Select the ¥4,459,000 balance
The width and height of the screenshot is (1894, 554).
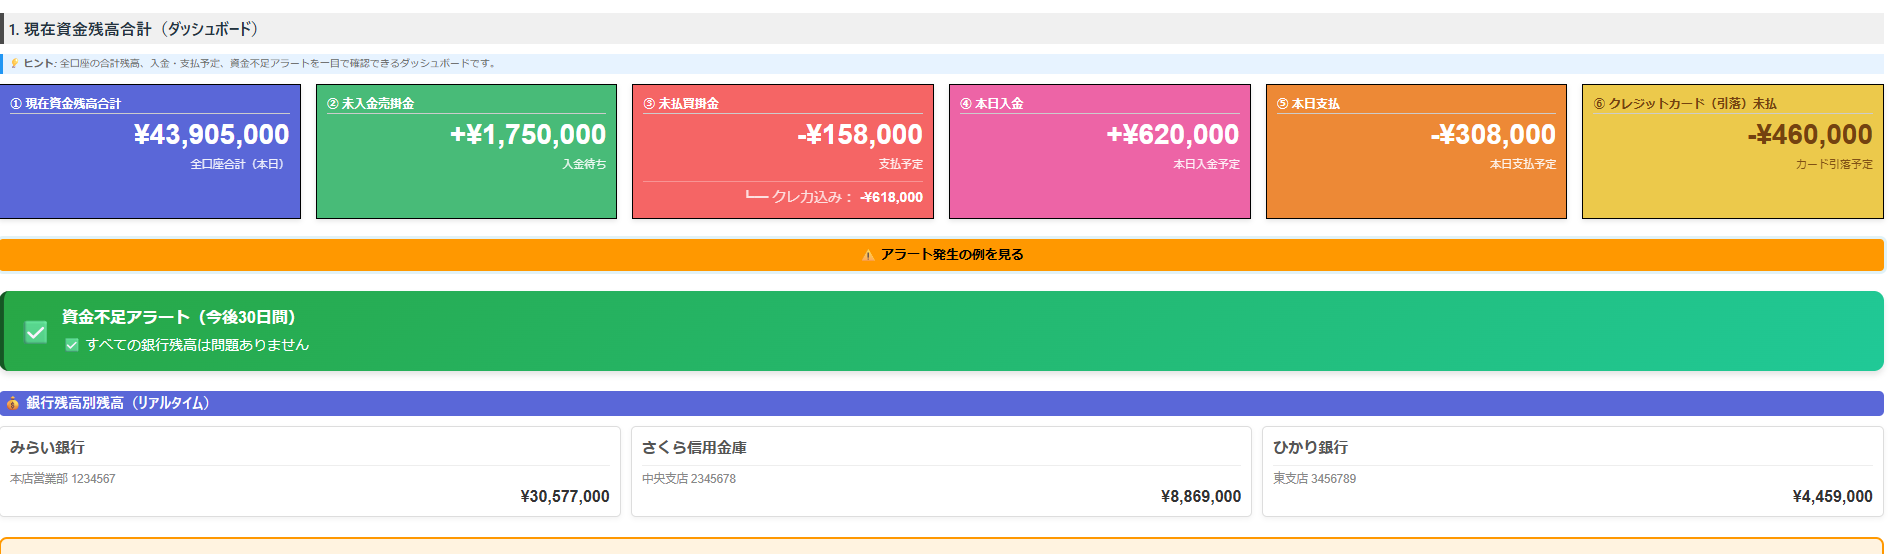(x=1832, y=496)
